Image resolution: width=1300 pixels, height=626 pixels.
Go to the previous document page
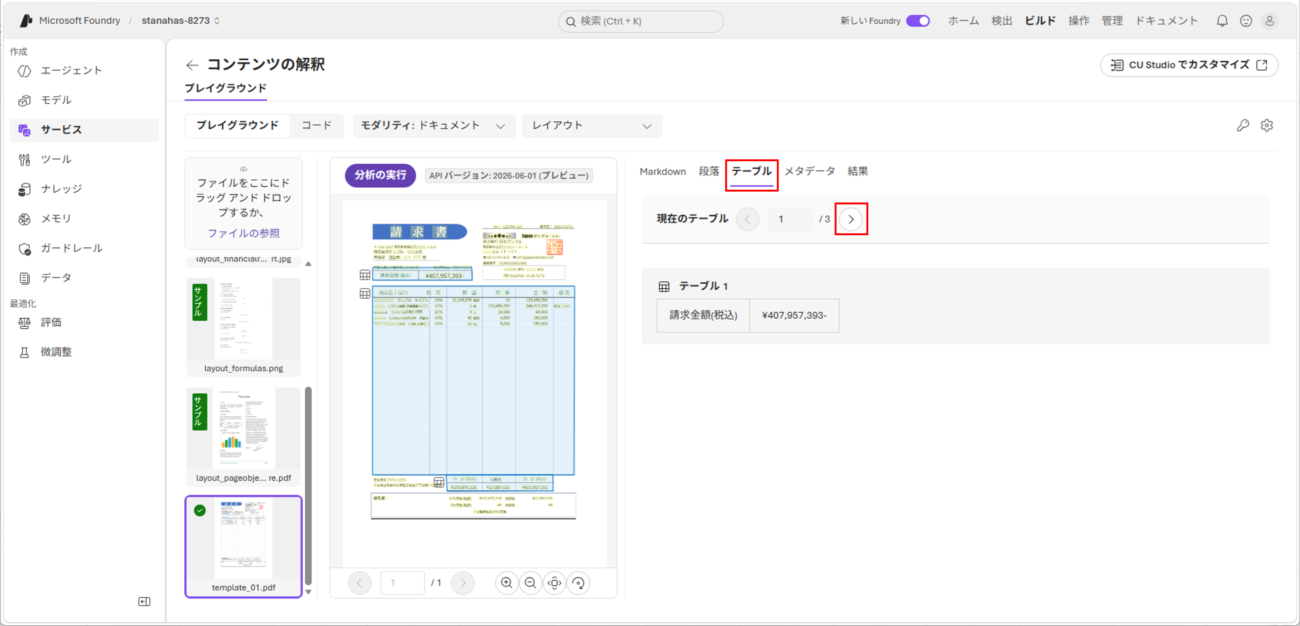[360, 583]
